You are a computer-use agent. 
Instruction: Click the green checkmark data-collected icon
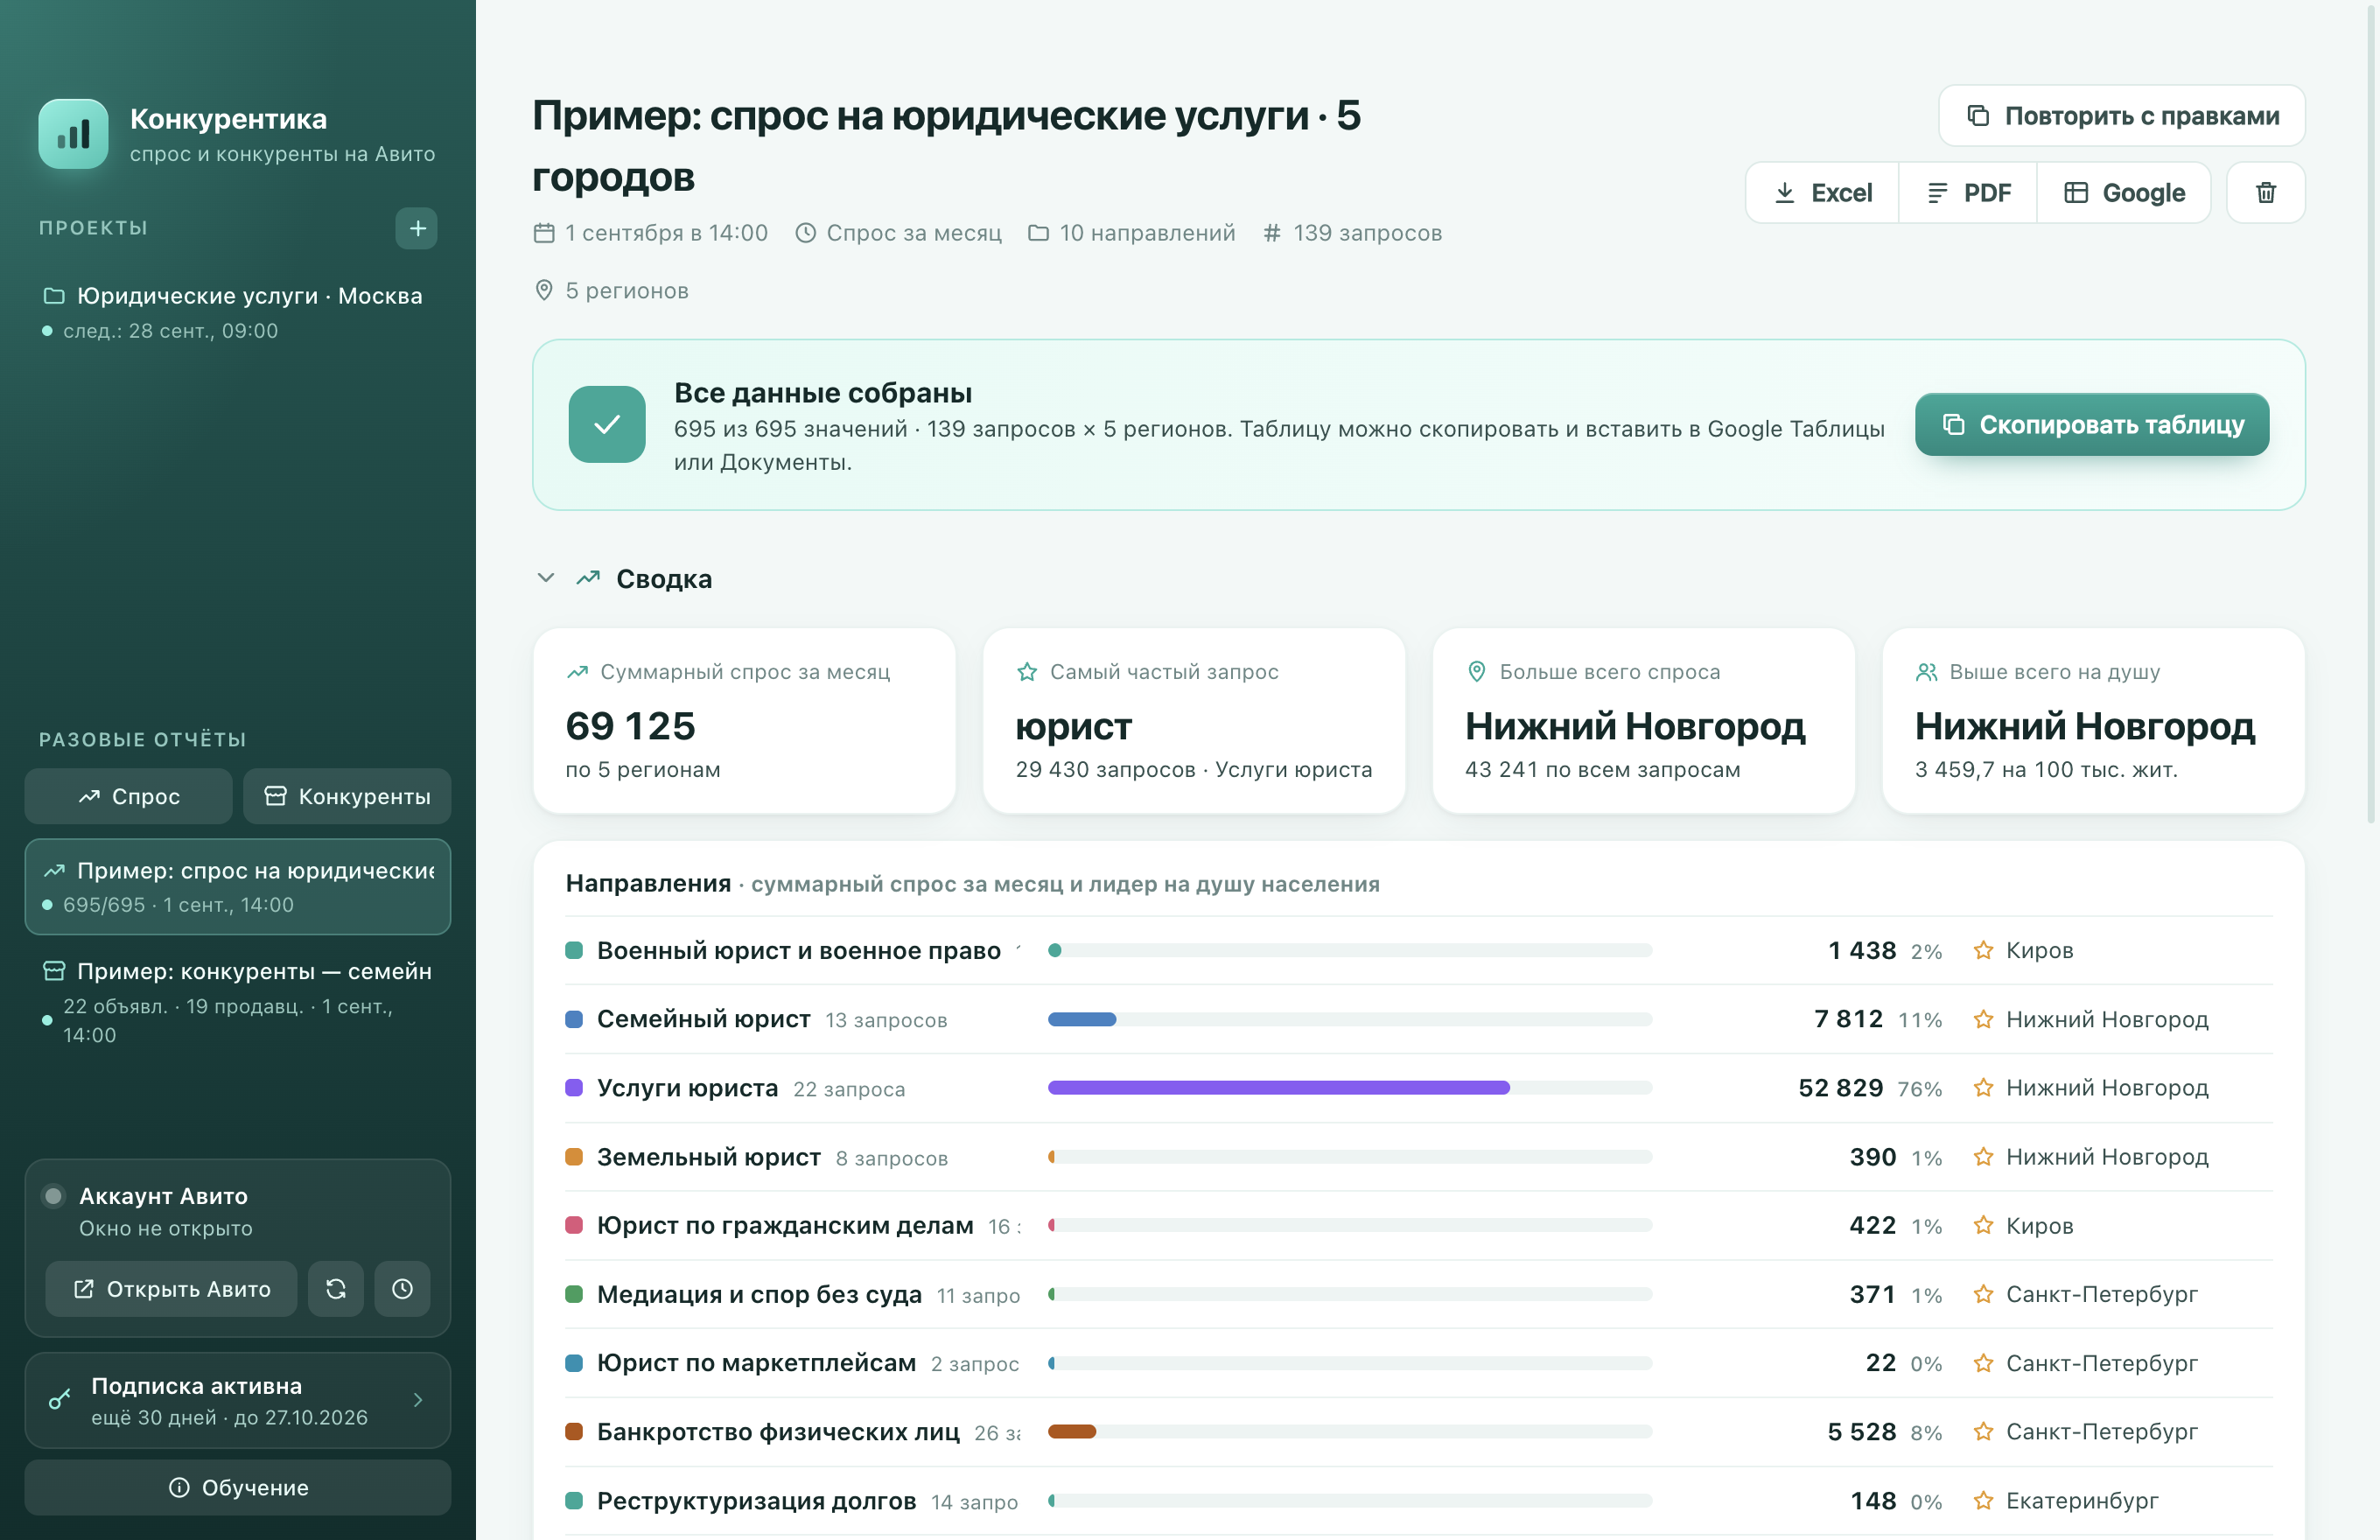(607, 425)
